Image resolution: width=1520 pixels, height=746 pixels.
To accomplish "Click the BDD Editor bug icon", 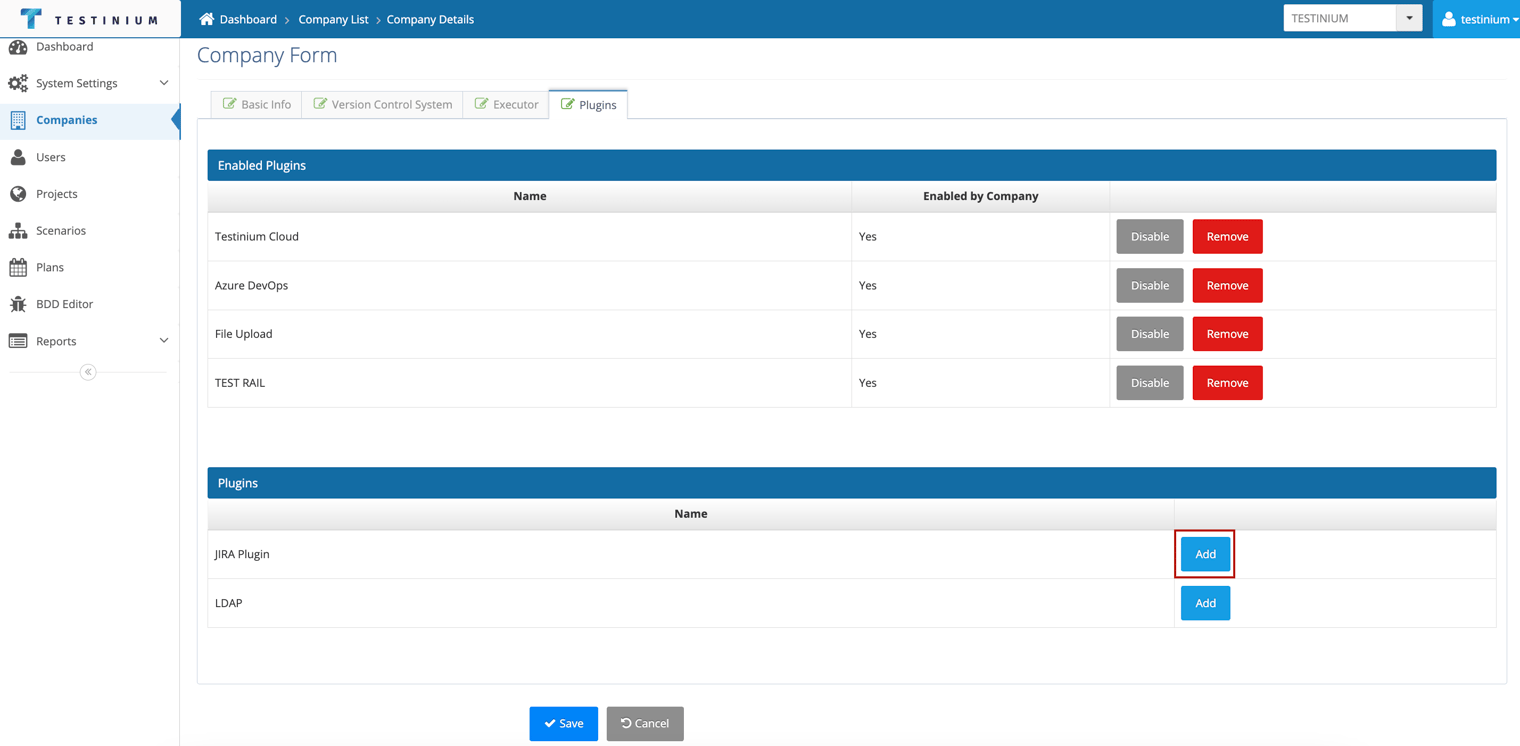I will click(18, 304).
